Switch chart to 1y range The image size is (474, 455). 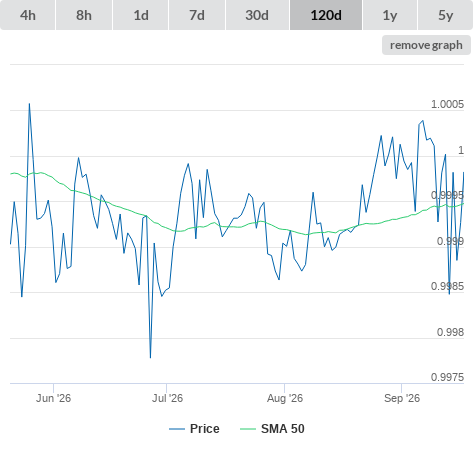390,15
